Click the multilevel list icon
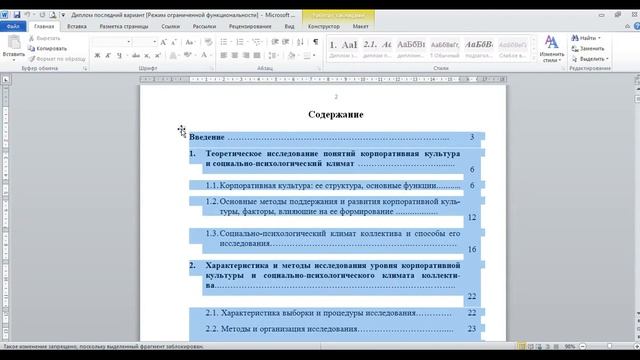 256,42
